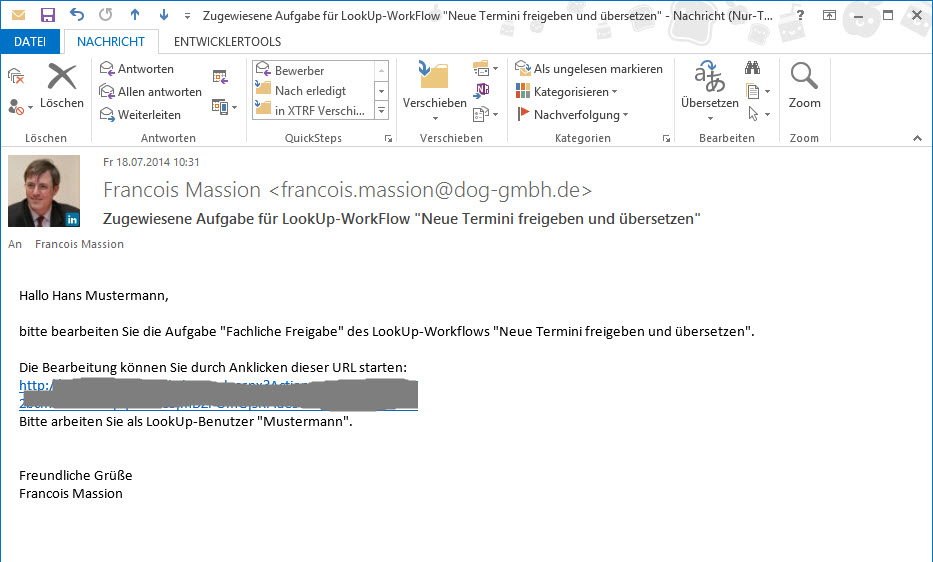
Task: Go to next item with down arrow
Action: (x=164, y=14)
